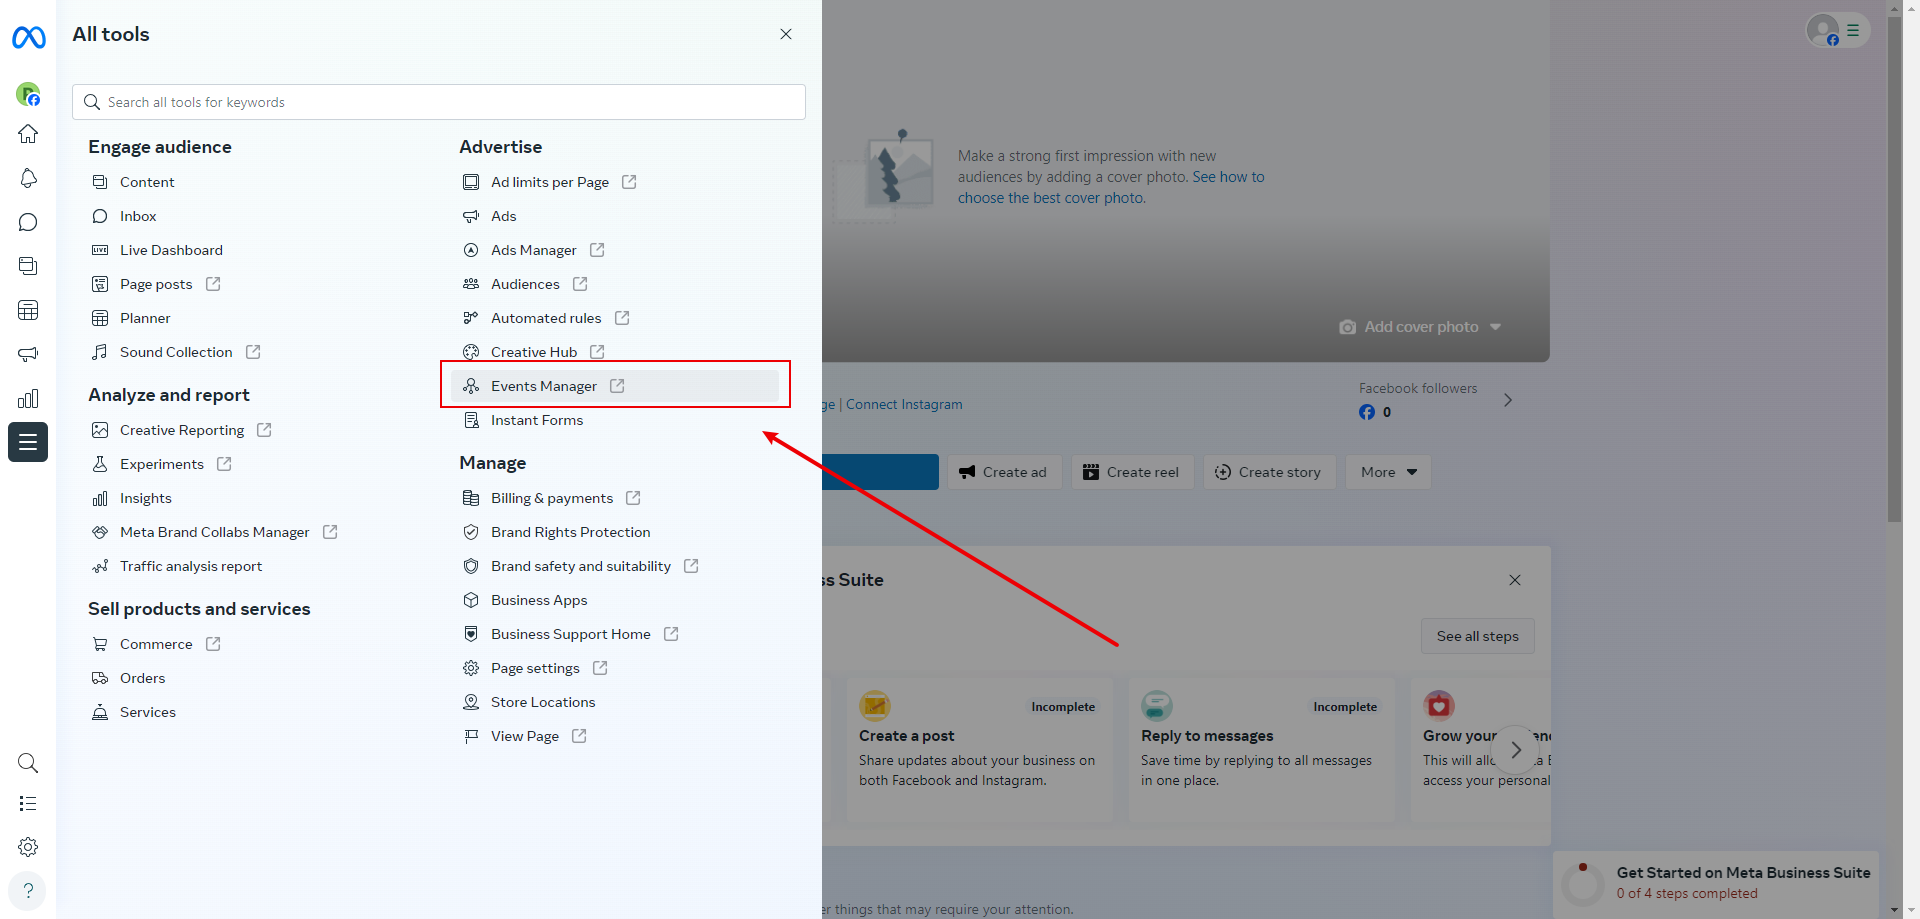Image resolution: width=1920 pixels, height=919 pixels.
Task: Click See all steps button
Action: [x=1478, y=636]
